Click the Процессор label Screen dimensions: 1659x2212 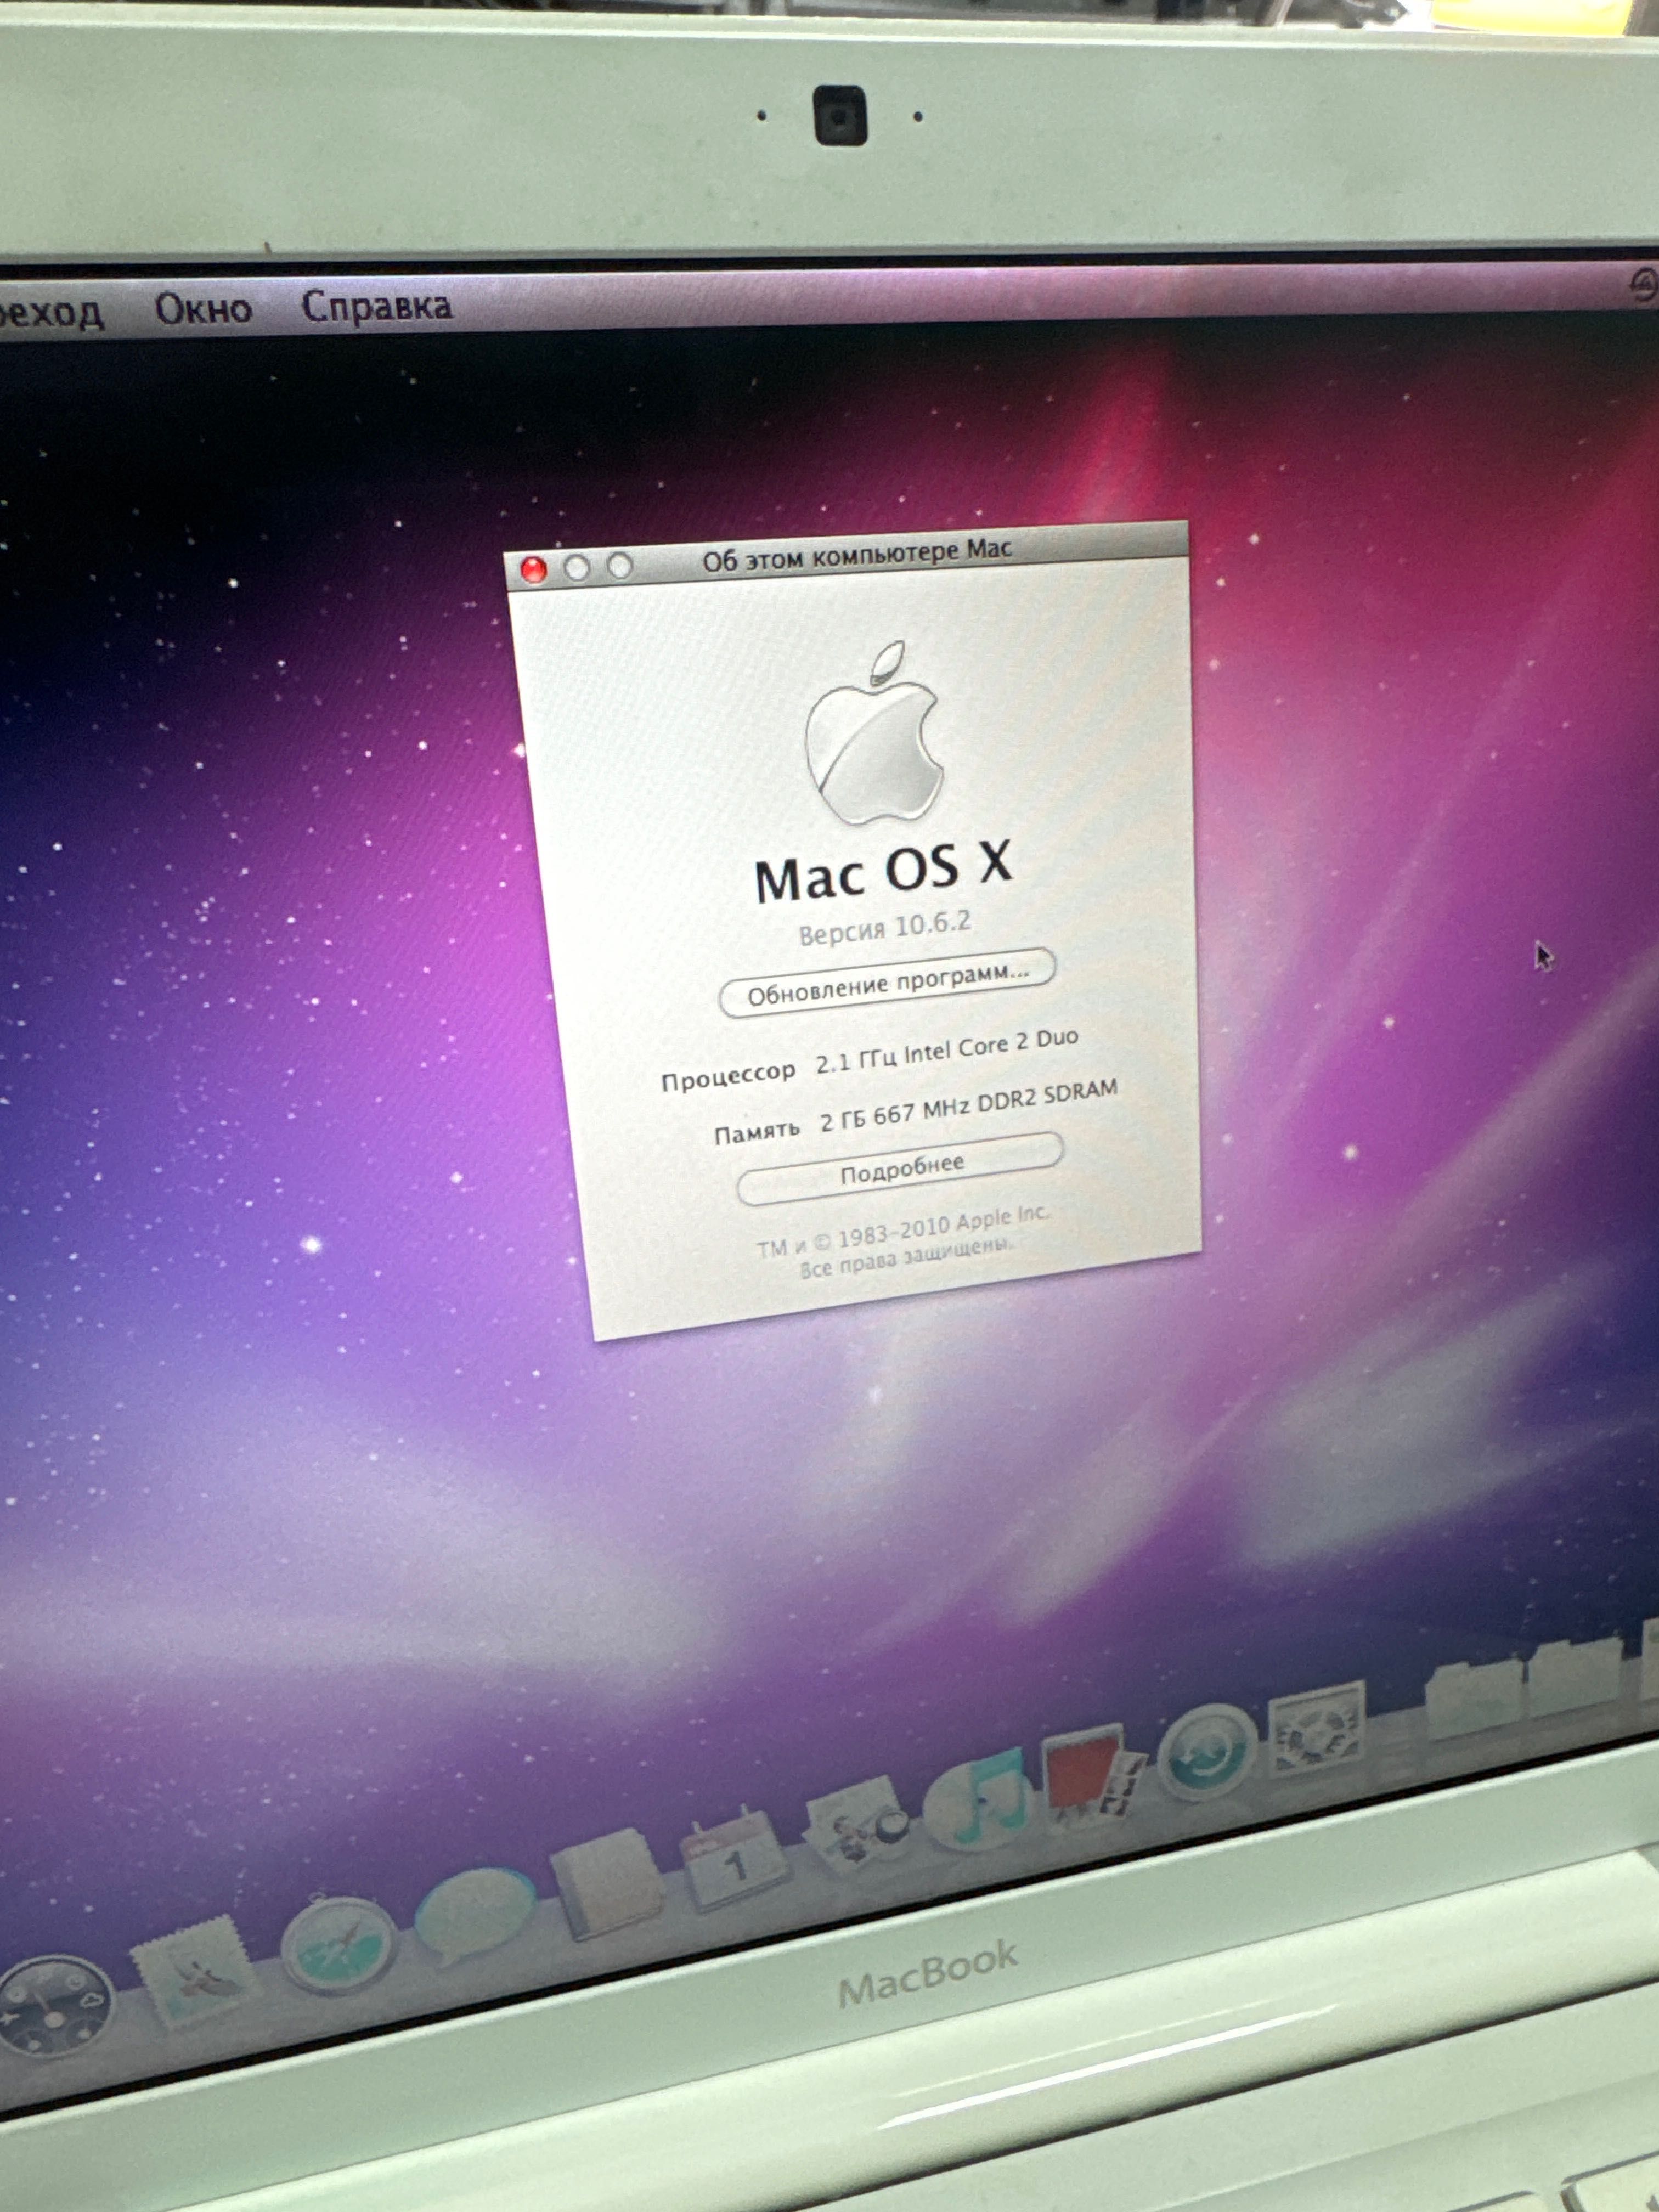[x=728, y=1076]
